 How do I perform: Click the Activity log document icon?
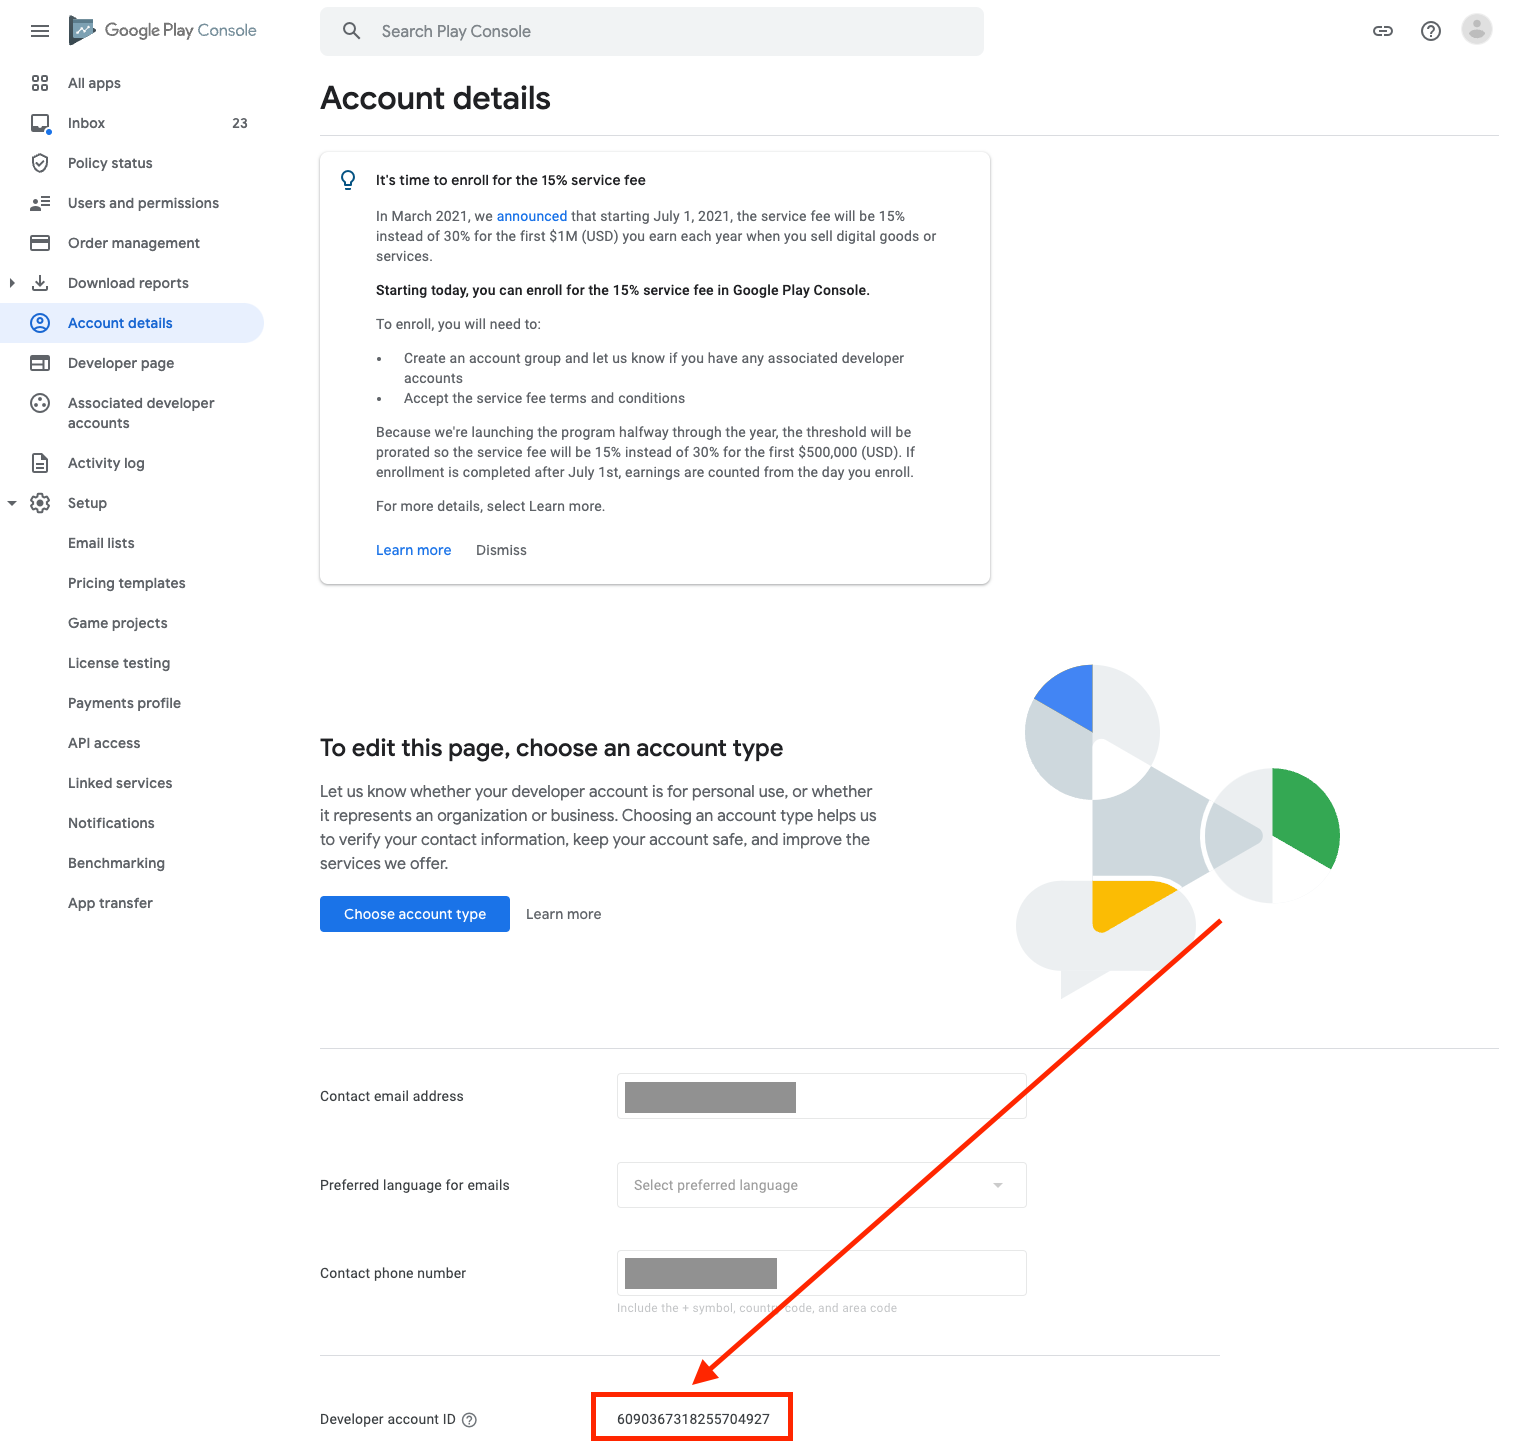(40, 463)
